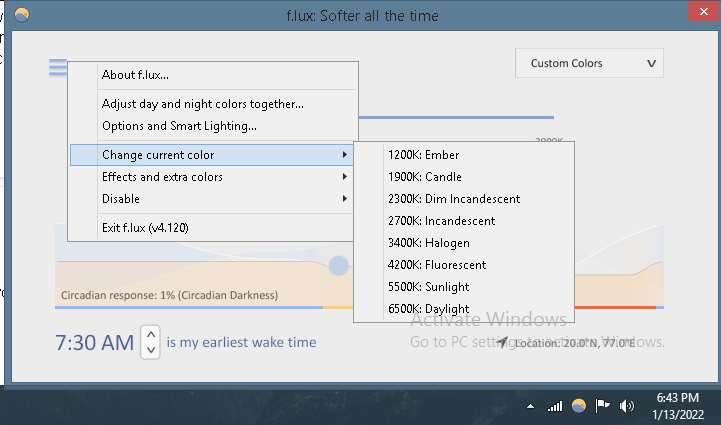Select 2300K: Dim Incandescent
The height and width of the screenshot is (425, 721).
point(464,199)
